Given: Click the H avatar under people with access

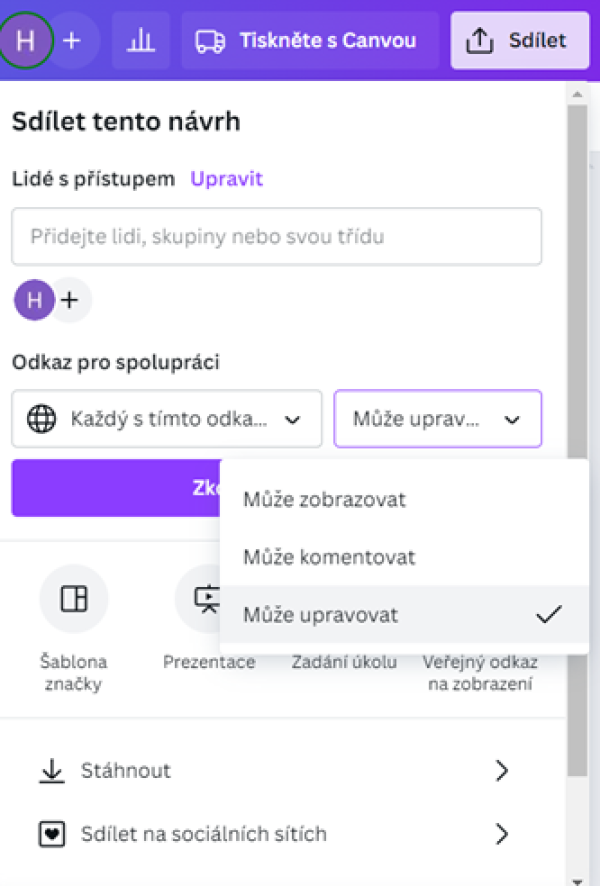Looking at the screenshot, I should [x=35, y=300].
